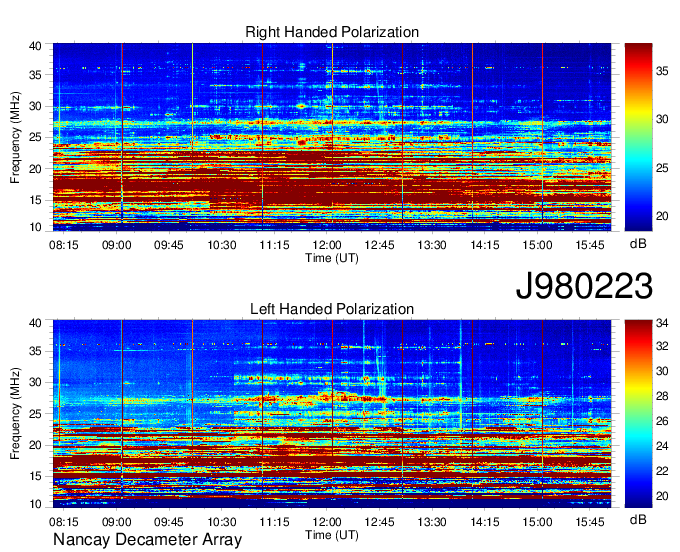Click the 10:30 time tick on Right Handed plot
This screenshot has height=552, width=680.
point(222,245)
